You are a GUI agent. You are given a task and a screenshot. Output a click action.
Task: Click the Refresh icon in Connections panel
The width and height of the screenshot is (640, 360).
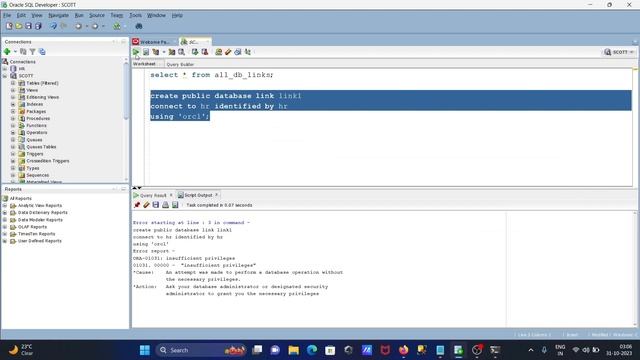[x=23, y=51]
